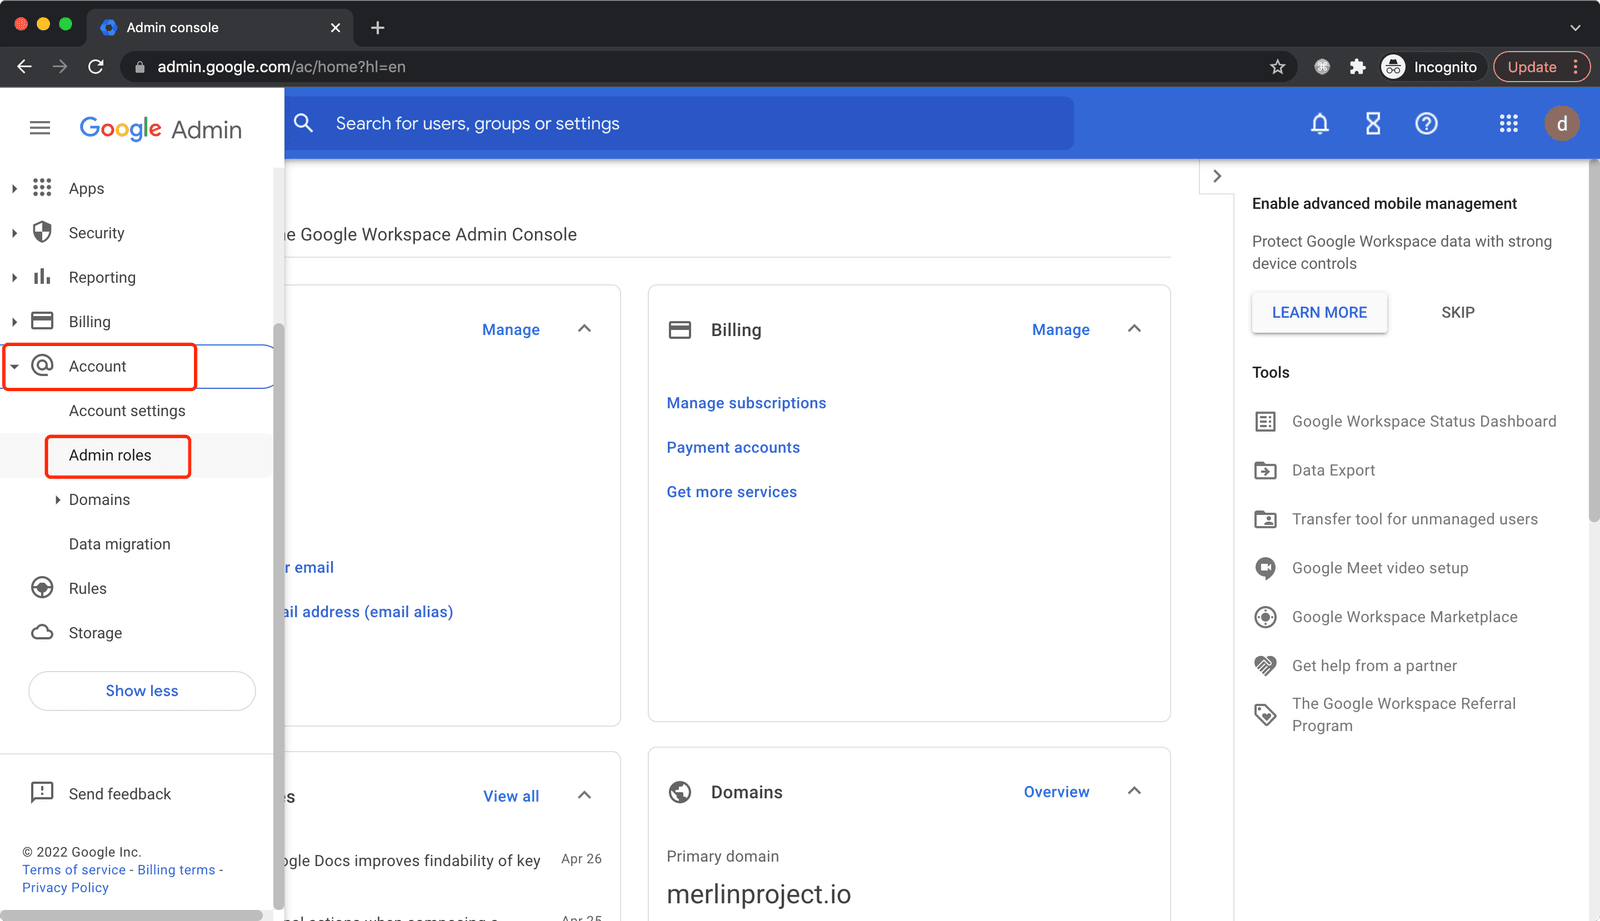Open the Google apps launcher grid
Image resolution: width=1600 pixels, height=921 pixels.
pos(1509,123)
